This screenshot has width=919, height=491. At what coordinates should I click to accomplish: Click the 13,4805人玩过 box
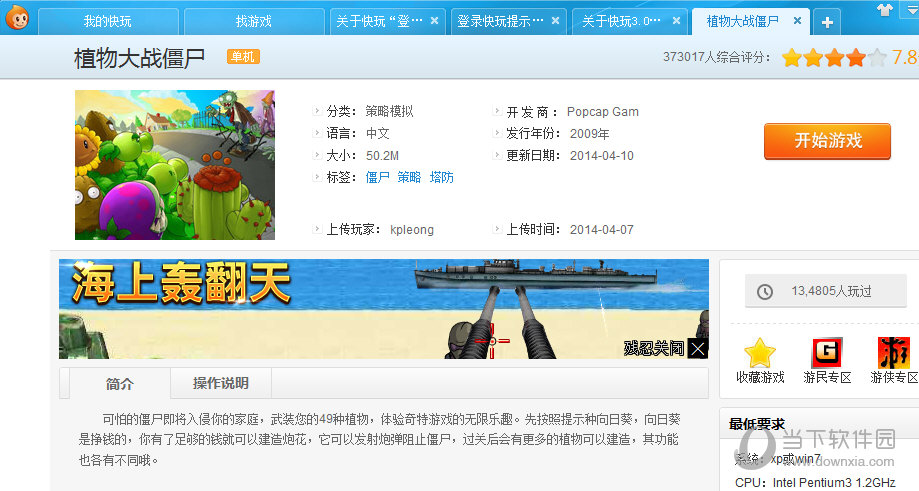pyautogui.click(x=826, y=291)
